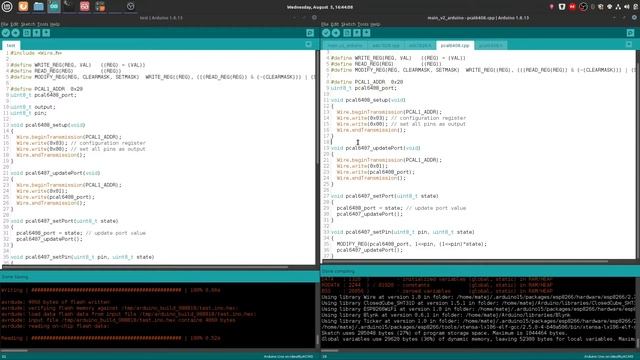This screenshot has height=360, width=640.
Task: Open the system application menu
Action: click(x=7, y=6)
